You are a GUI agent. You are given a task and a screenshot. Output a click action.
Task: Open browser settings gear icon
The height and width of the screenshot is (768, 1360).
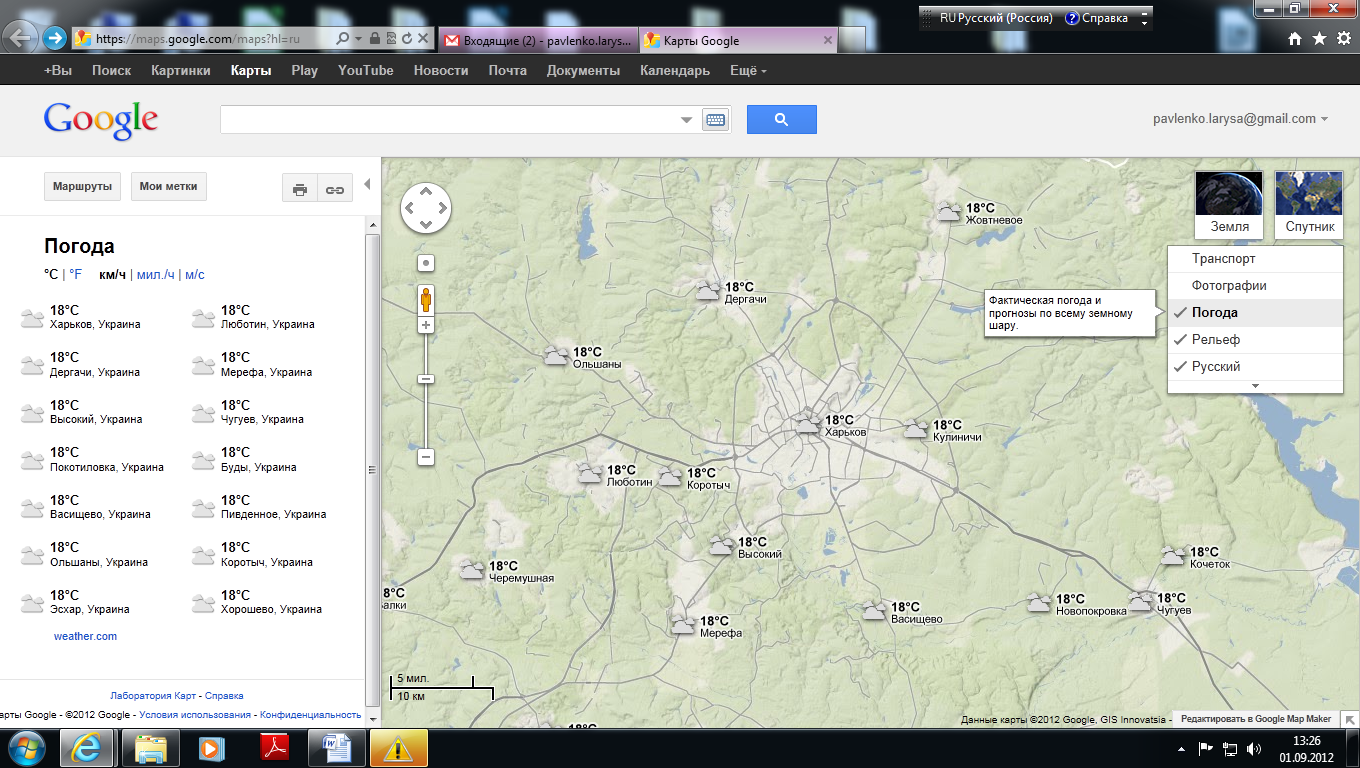coord(1342,38)
